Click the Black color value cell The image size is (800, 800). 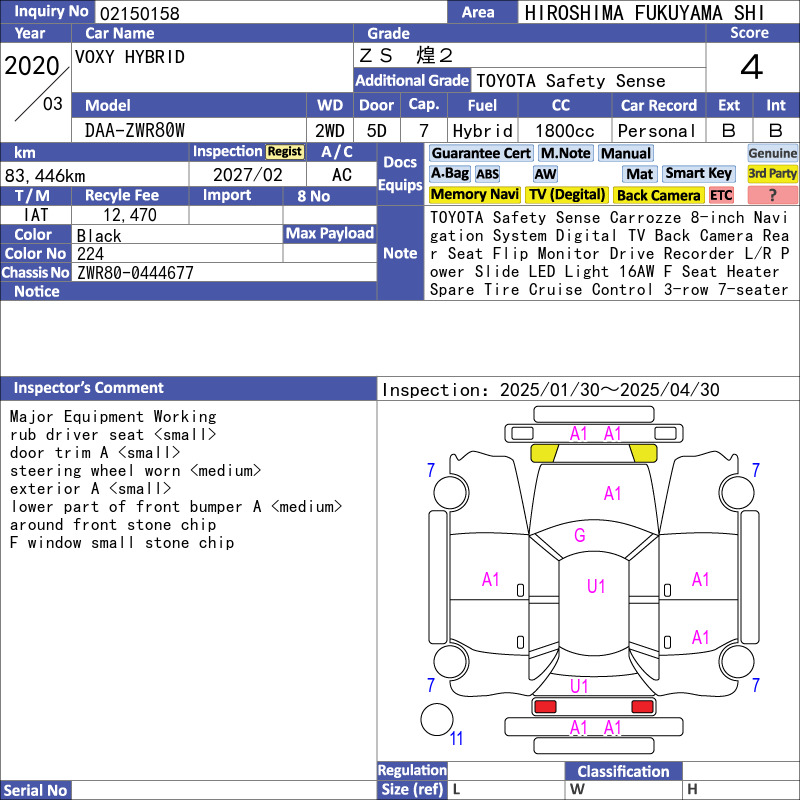click(x=178, y=235)
